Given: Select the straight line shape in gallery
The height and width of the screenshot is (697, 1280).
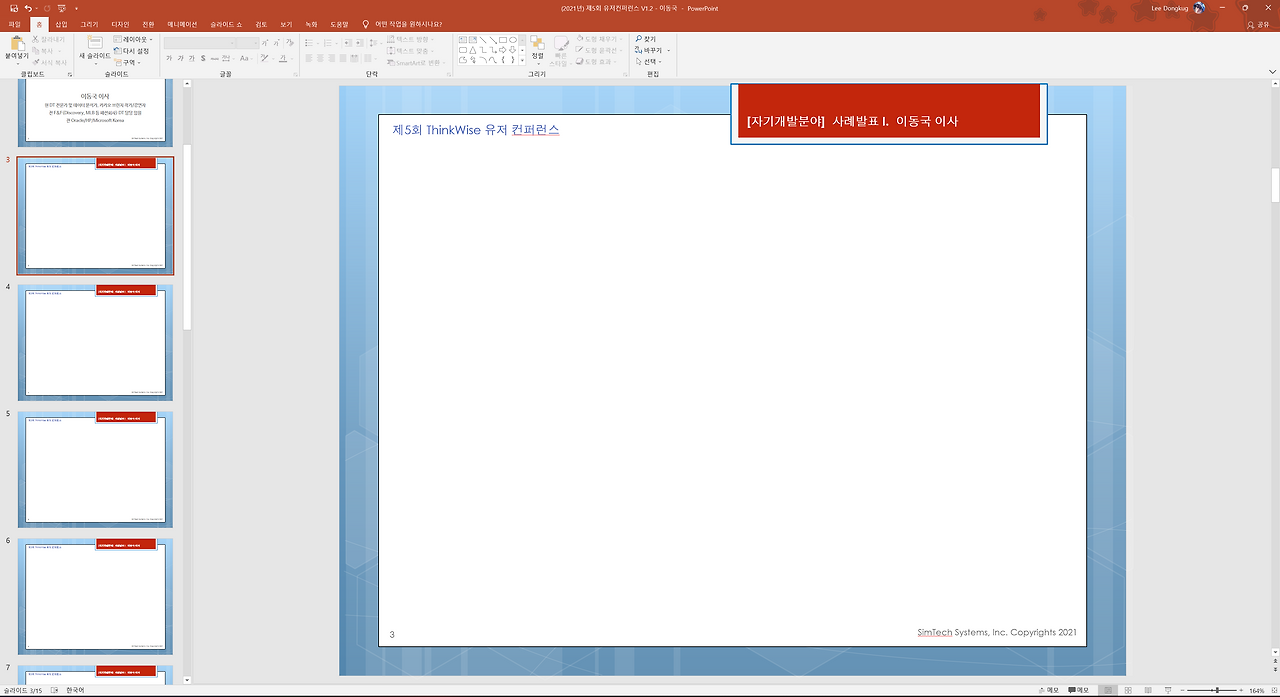Looking at the screenshot, I should tap(484, 40).
